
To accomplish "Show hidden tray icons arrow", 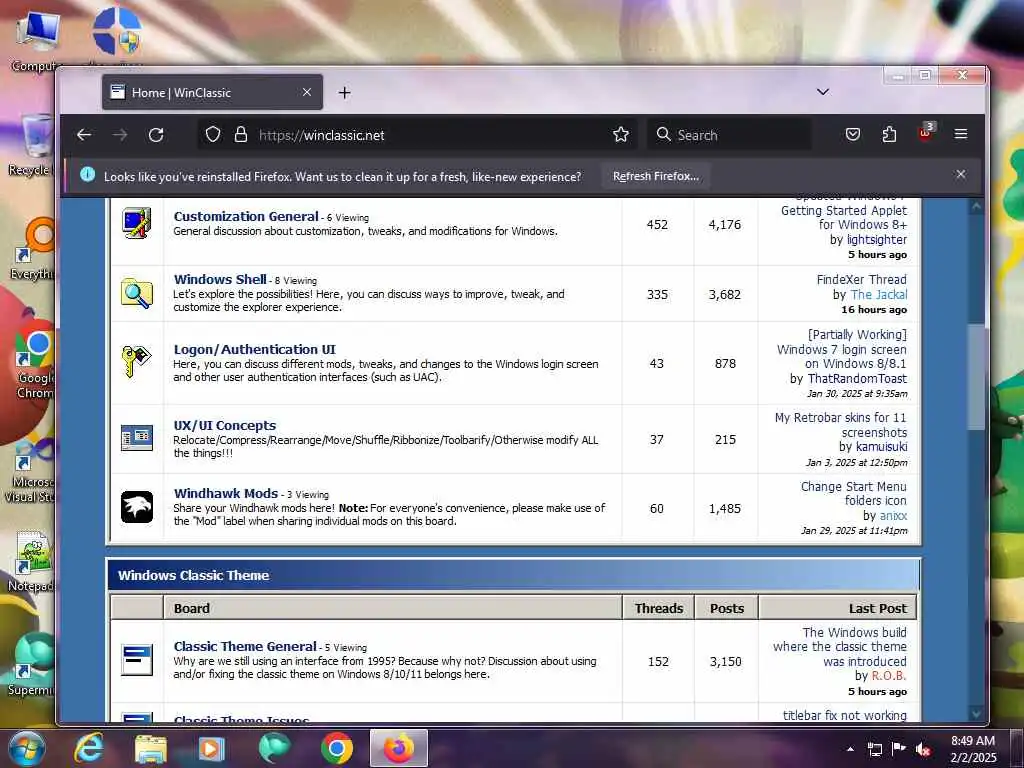I will [850, 750].
